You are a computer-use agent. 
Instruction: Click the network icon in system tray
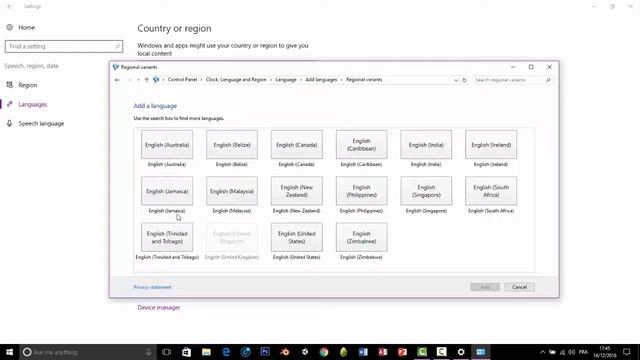pos(562,352)
